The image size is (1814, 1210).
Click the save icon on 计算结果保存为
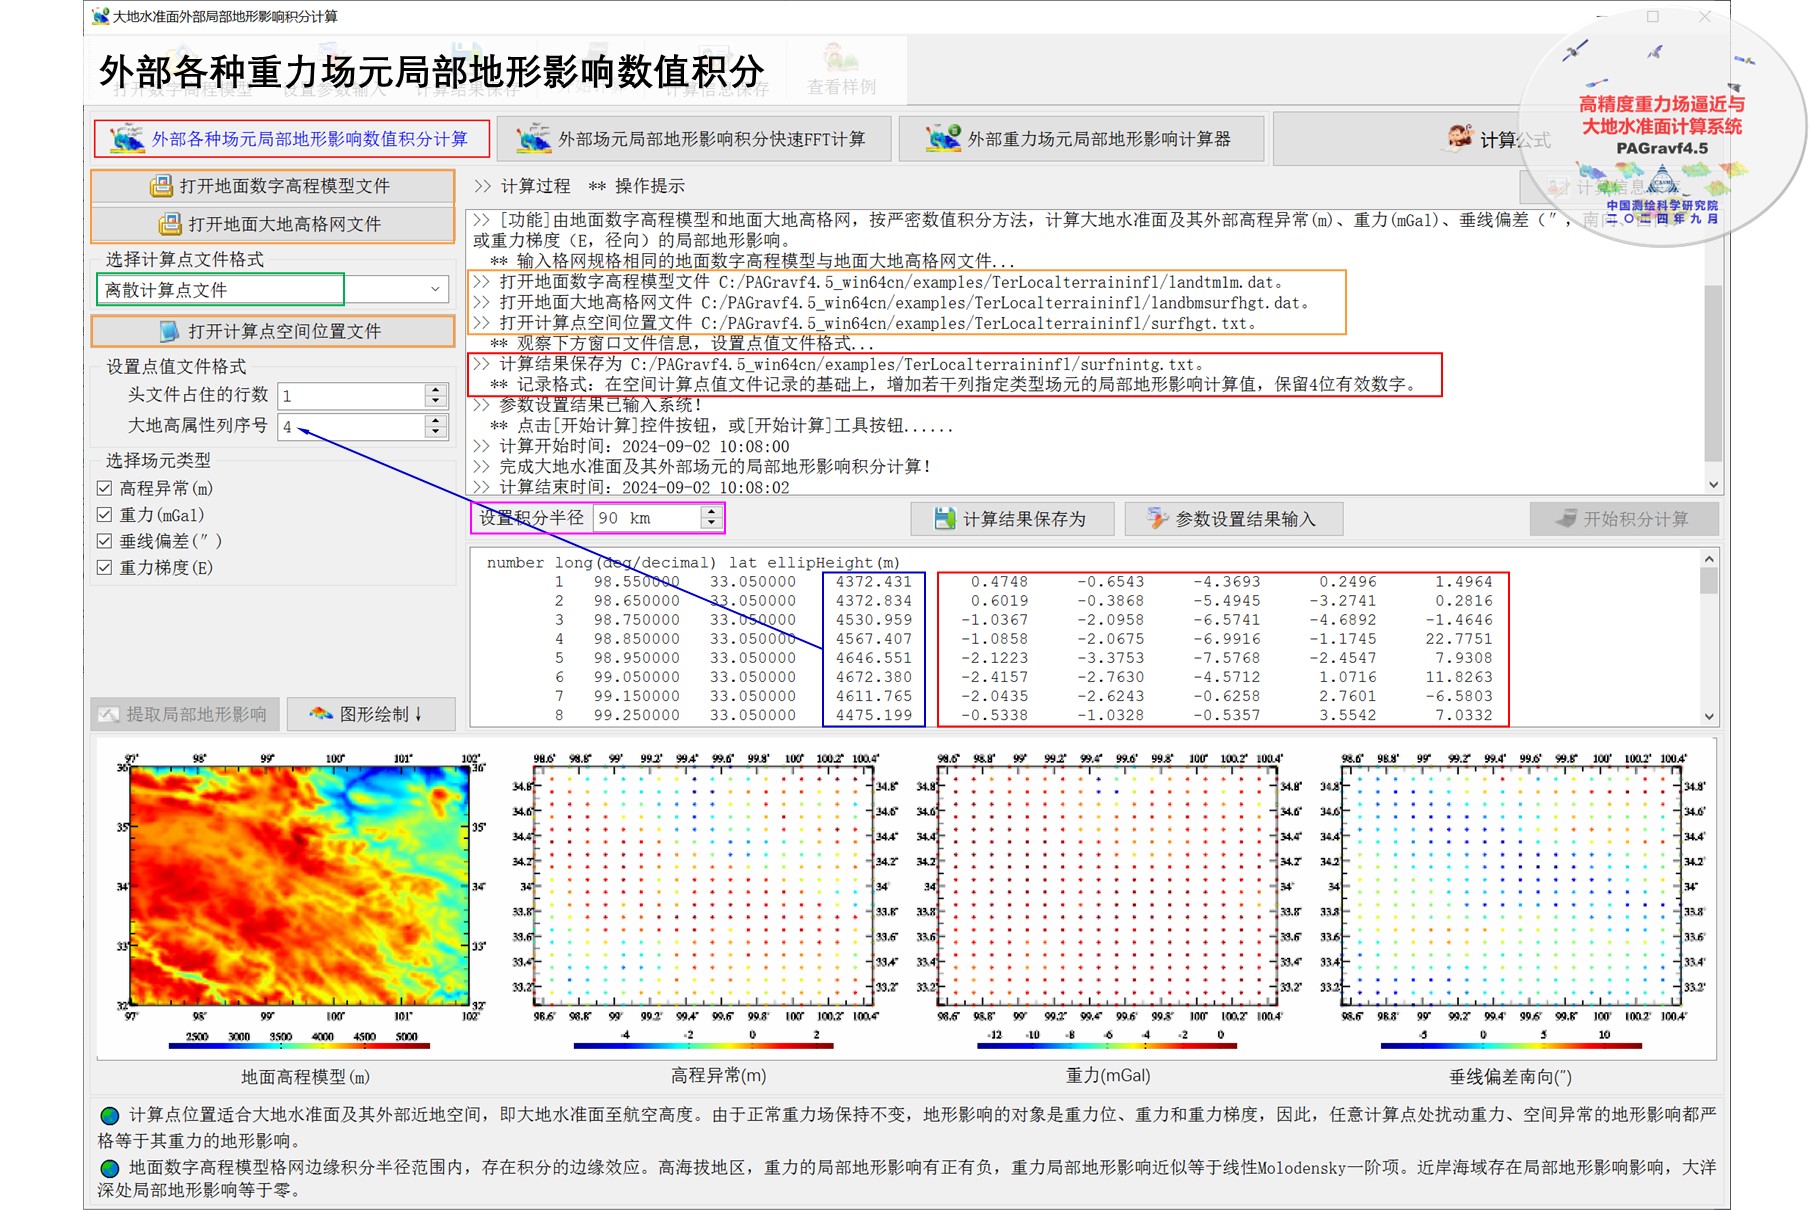[x=944, y=518]
